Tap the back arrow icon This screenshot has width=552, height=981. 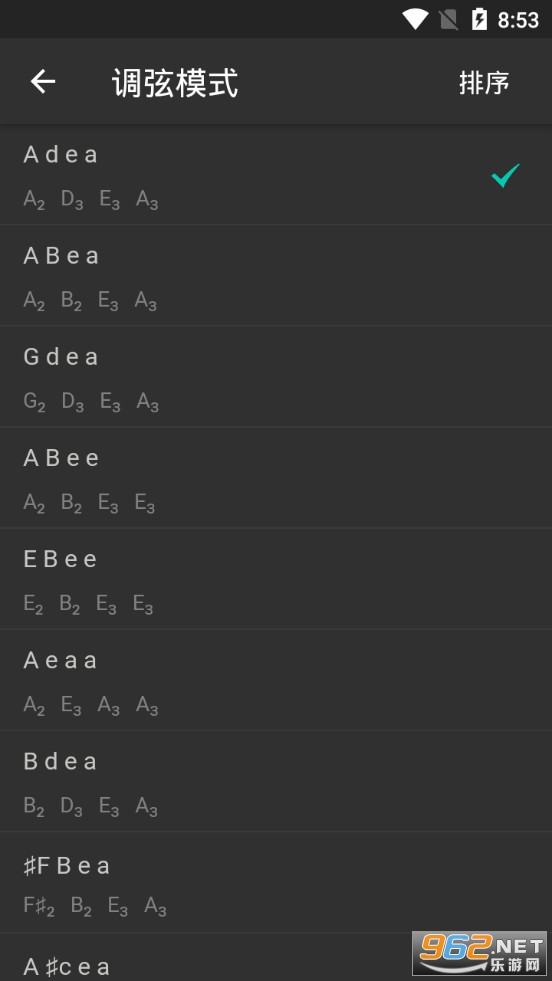pos(43,82)
